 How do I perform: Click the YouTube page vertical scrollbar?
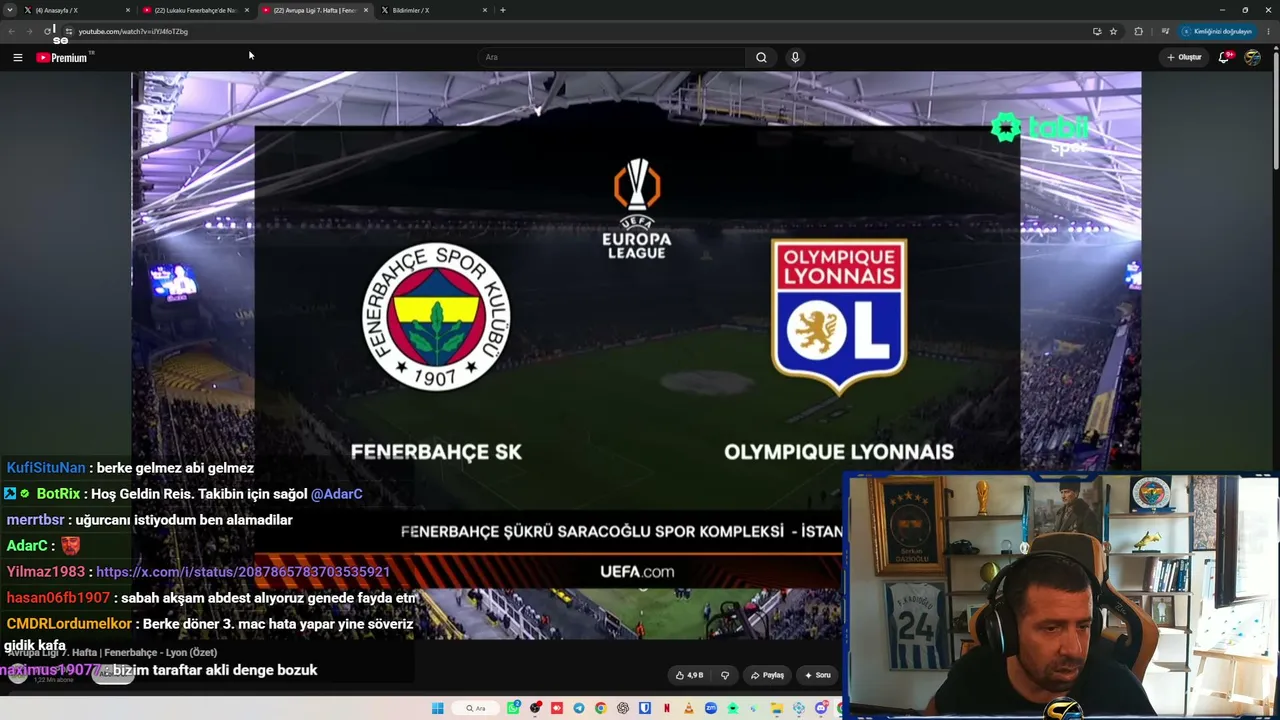coord(1276,110)
